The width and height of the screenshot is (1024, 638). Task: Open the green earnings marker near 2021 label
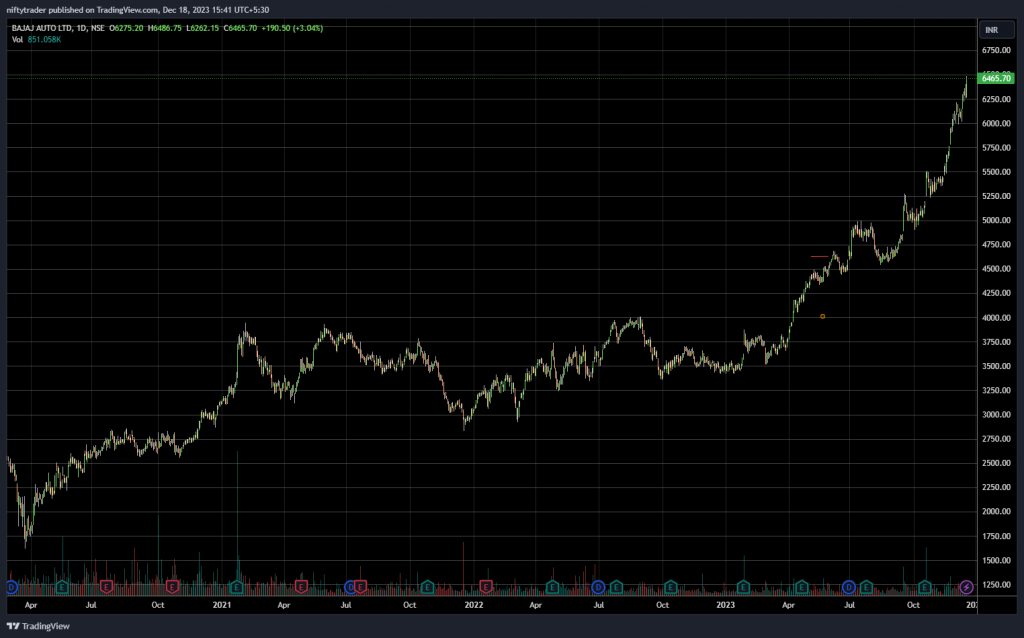coord(236,587)
